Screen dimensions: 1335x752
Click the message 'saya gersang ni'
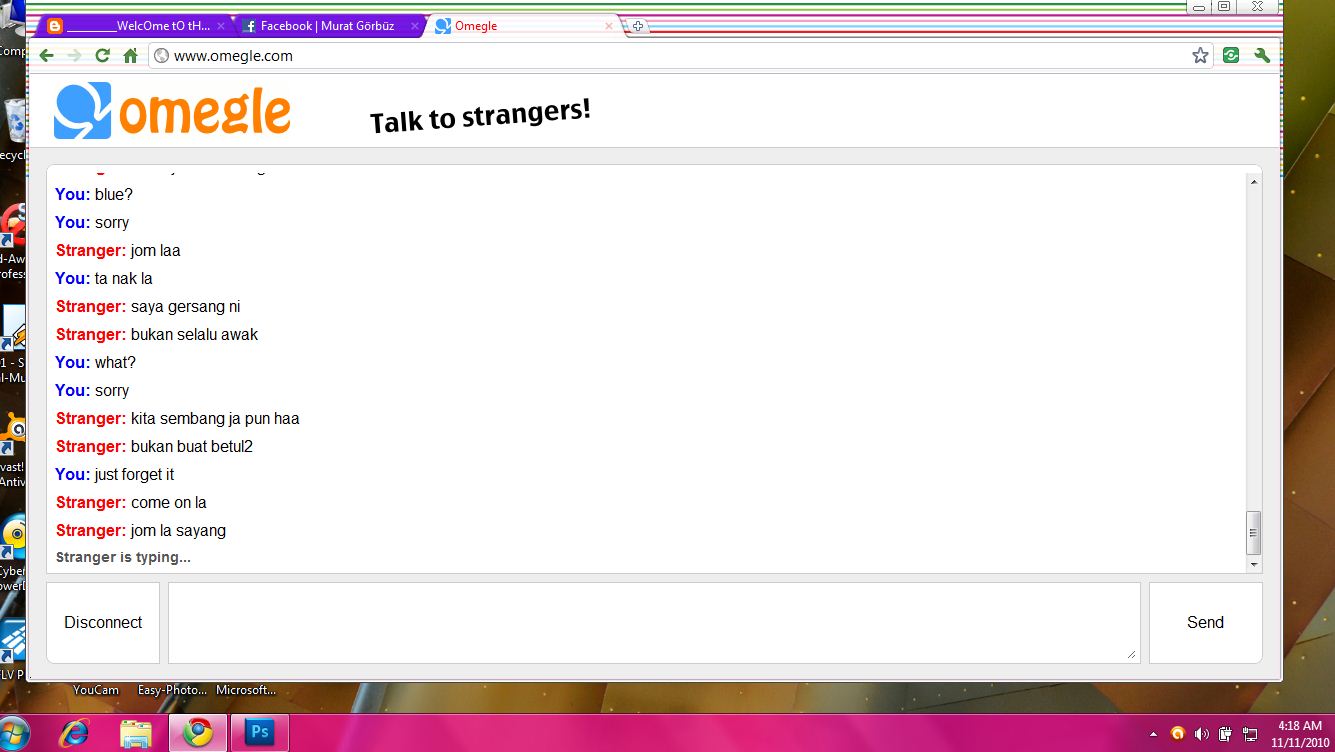coord(185,306)
